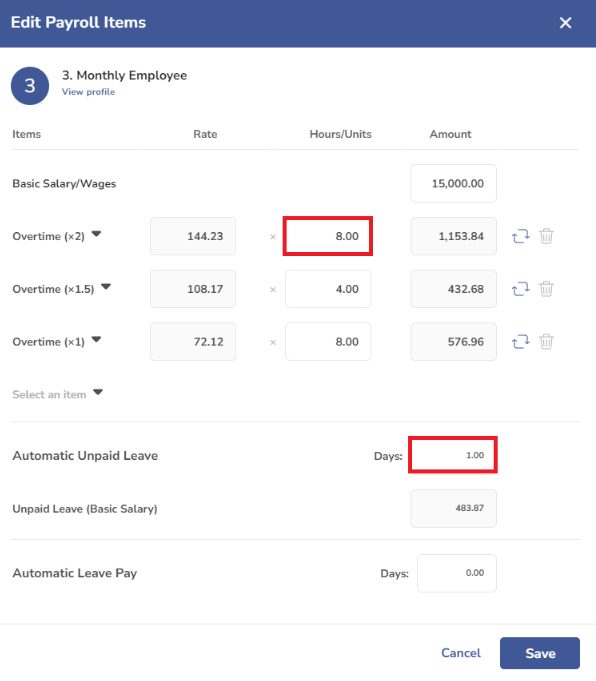Click the employee number 3 avatar
The height and width of the screenshot is (681, 596).
point(30,86)
